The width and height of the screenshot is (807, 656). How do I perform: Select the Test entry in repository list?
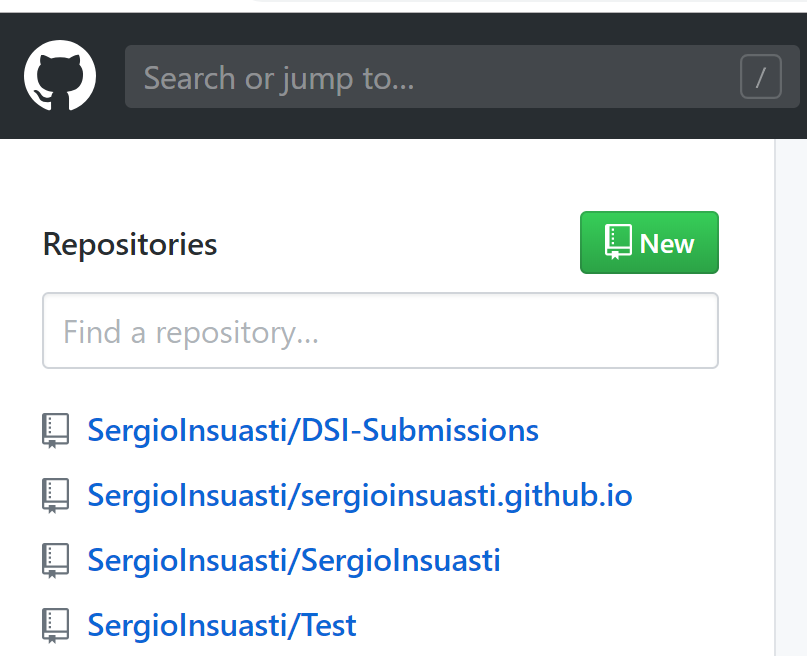click(221, 625)
